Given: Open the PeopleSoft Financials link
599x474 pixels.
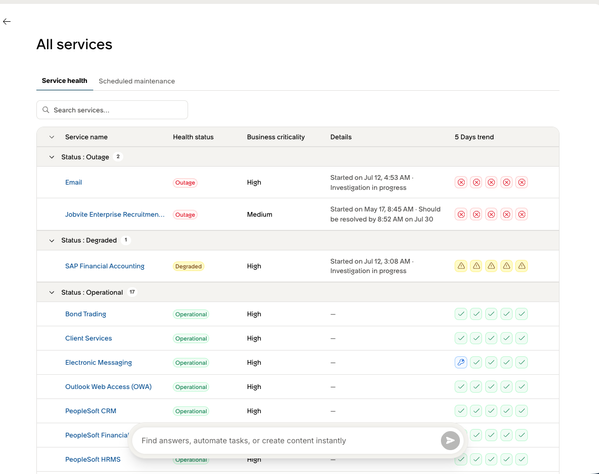Looking at the screenshot, I should tap(97, 435).
